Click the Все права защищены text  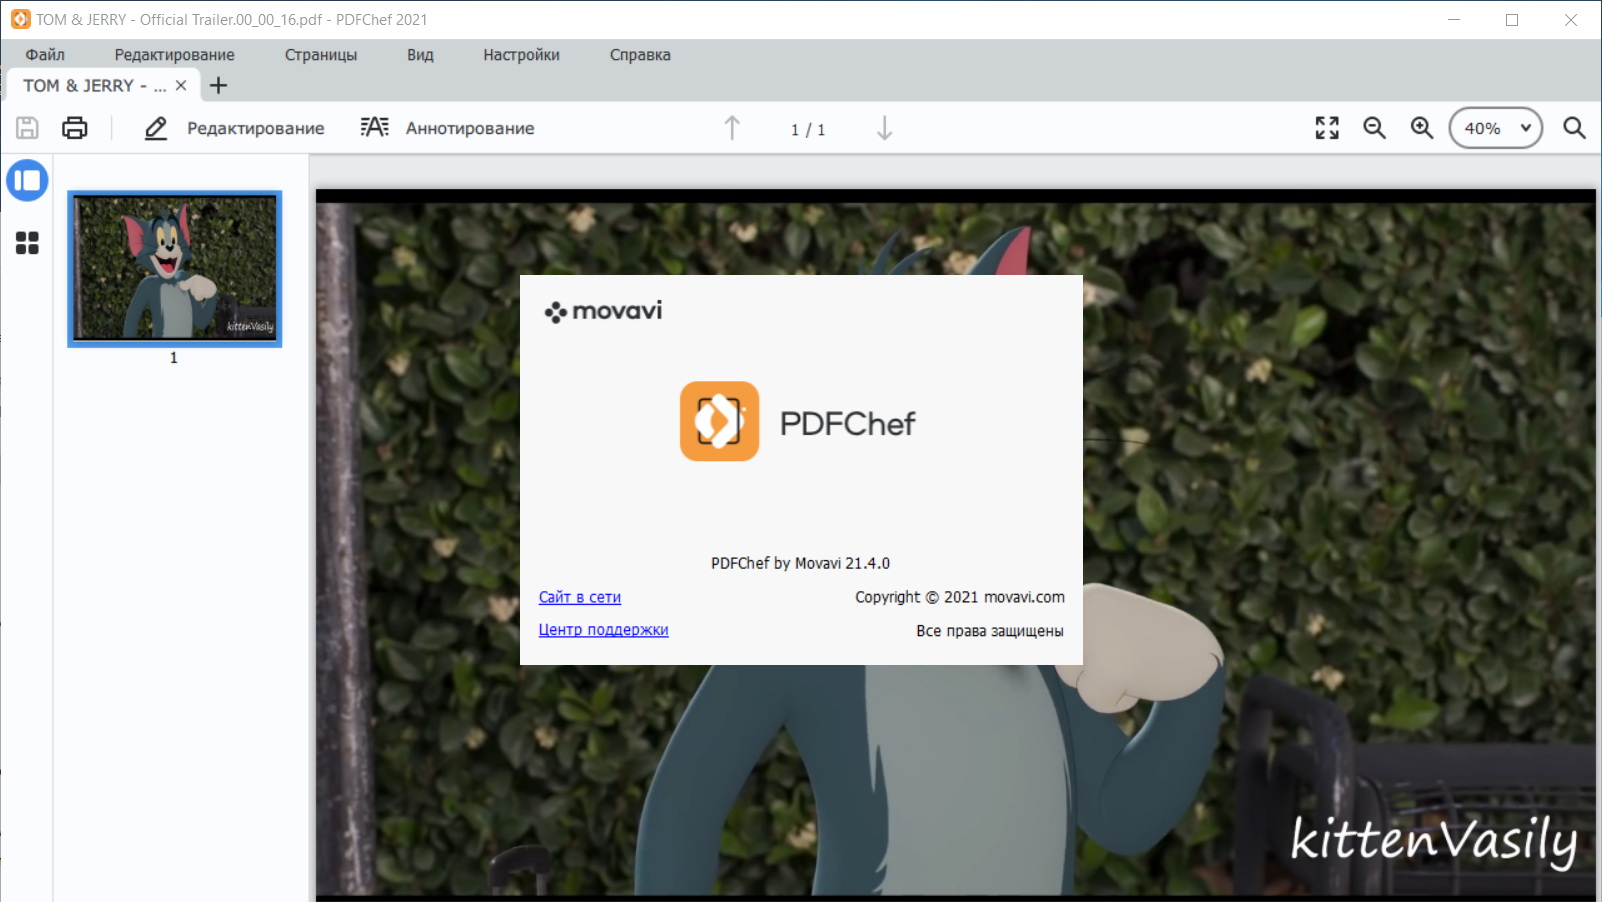coord(990,631)
